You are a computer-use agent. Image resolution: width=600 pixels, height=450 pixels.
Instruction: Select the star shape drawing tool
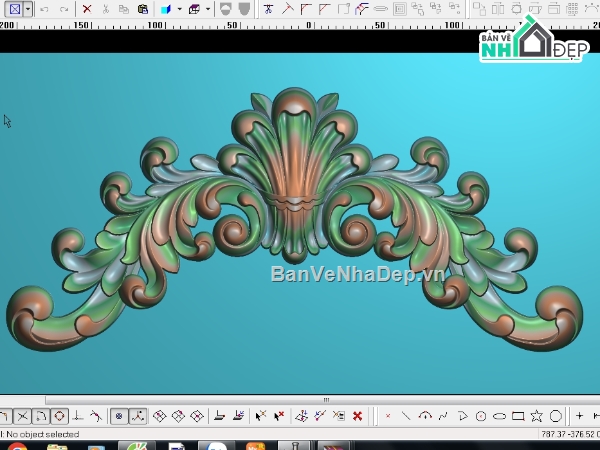[536, 416]
